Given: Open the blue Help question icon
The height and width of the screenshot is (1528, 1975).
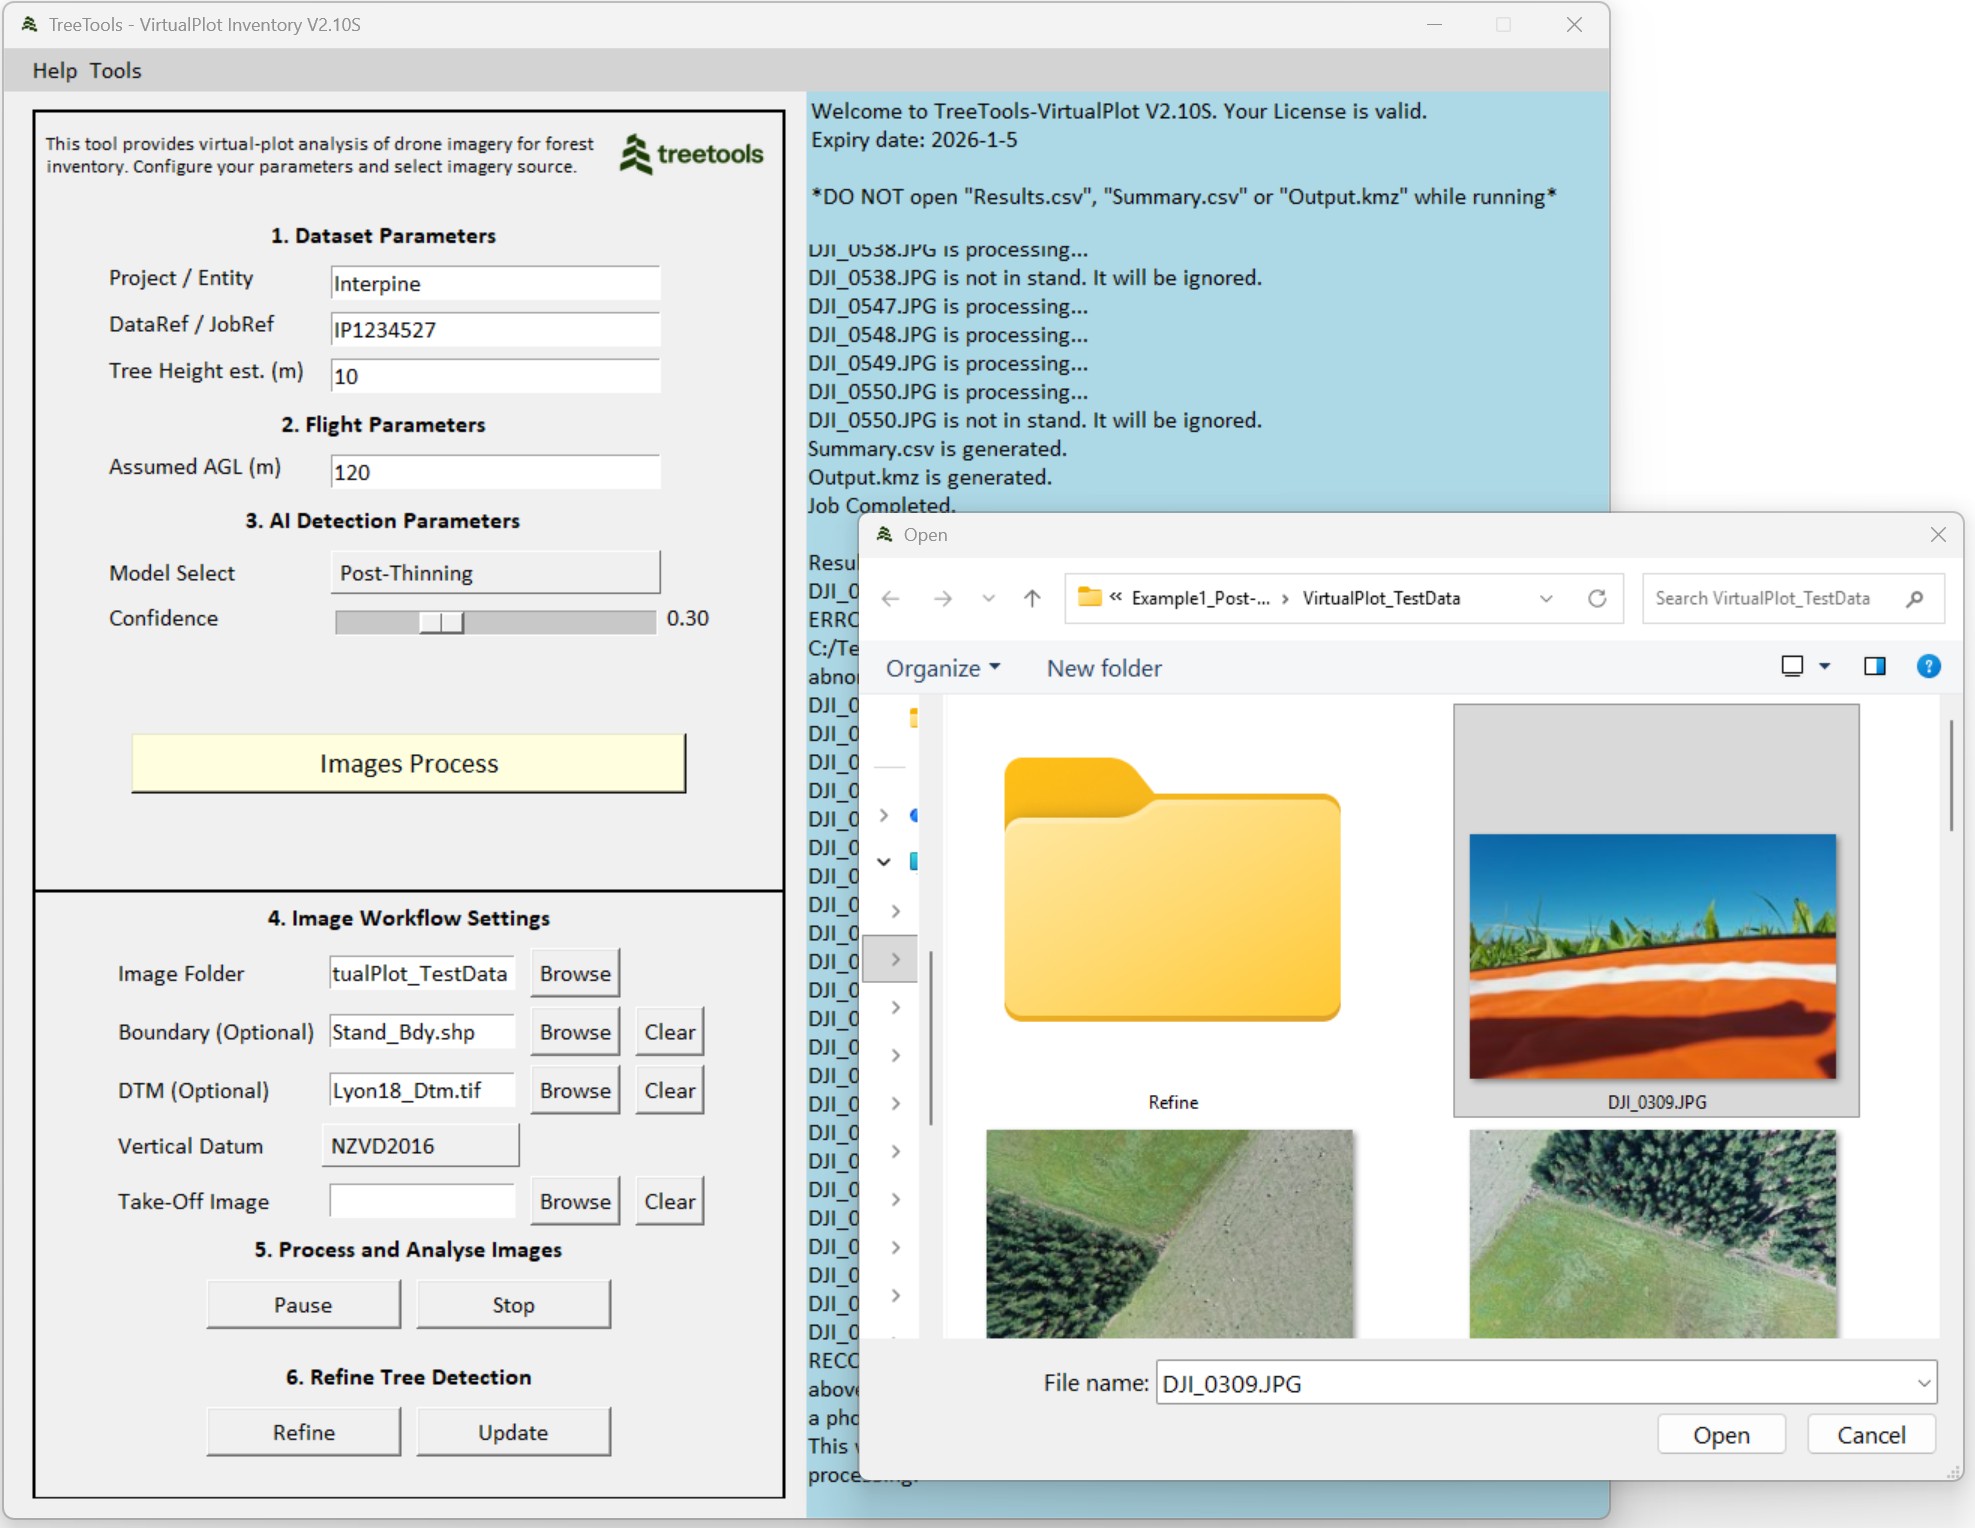Looking at the screenshot, I should 1928,666.
